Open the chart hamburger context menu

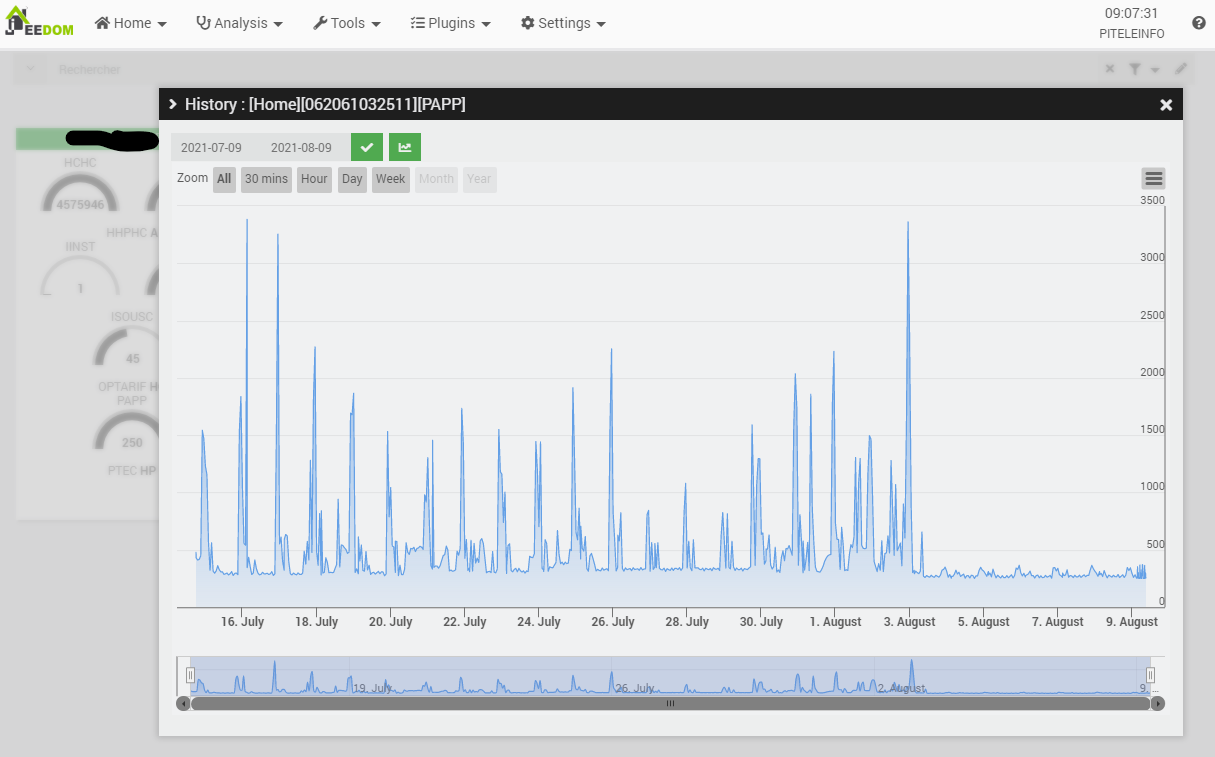click(1153, 179)
